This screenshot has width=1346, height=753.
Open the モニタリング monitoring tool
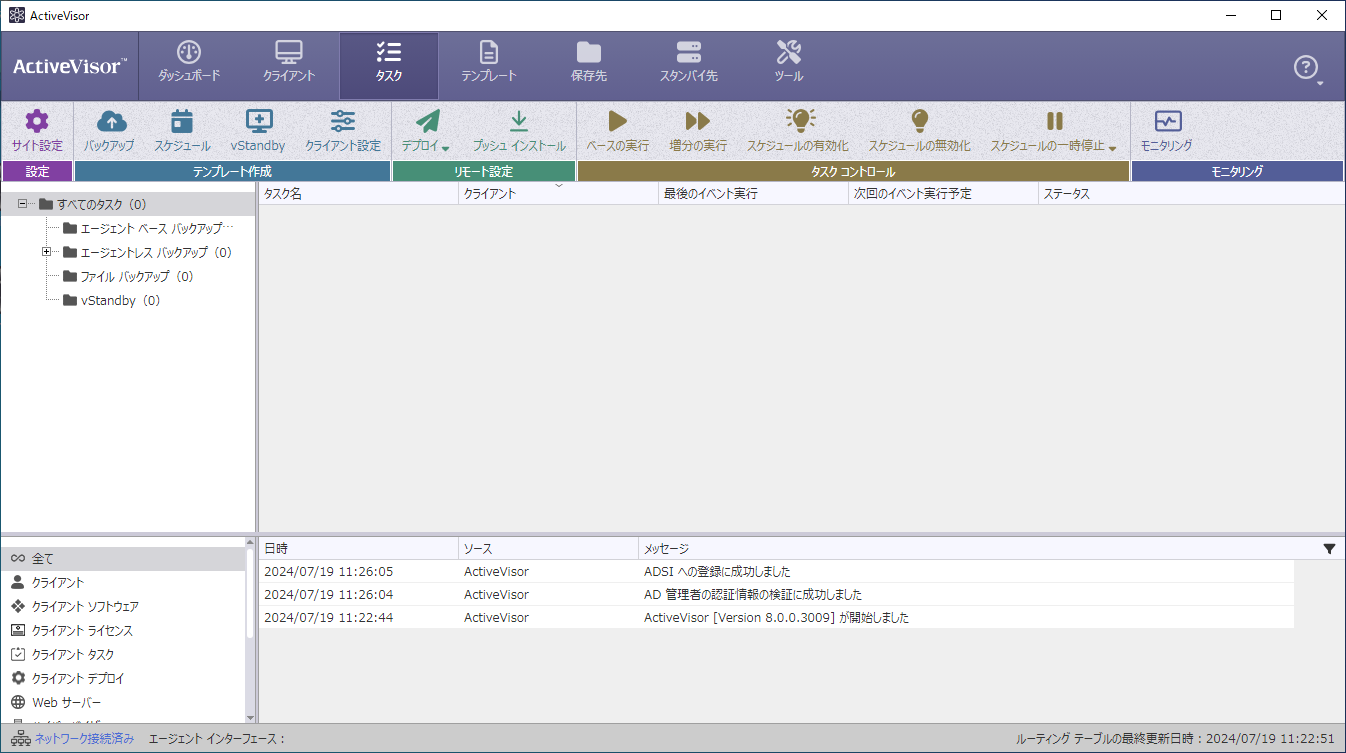pos(1167,131)
